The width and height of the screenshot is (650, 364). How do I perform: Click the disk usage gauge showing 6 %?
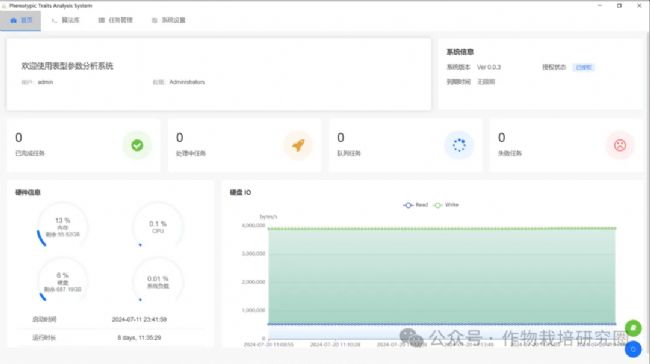pyautogui.click(x=63, y=281)
